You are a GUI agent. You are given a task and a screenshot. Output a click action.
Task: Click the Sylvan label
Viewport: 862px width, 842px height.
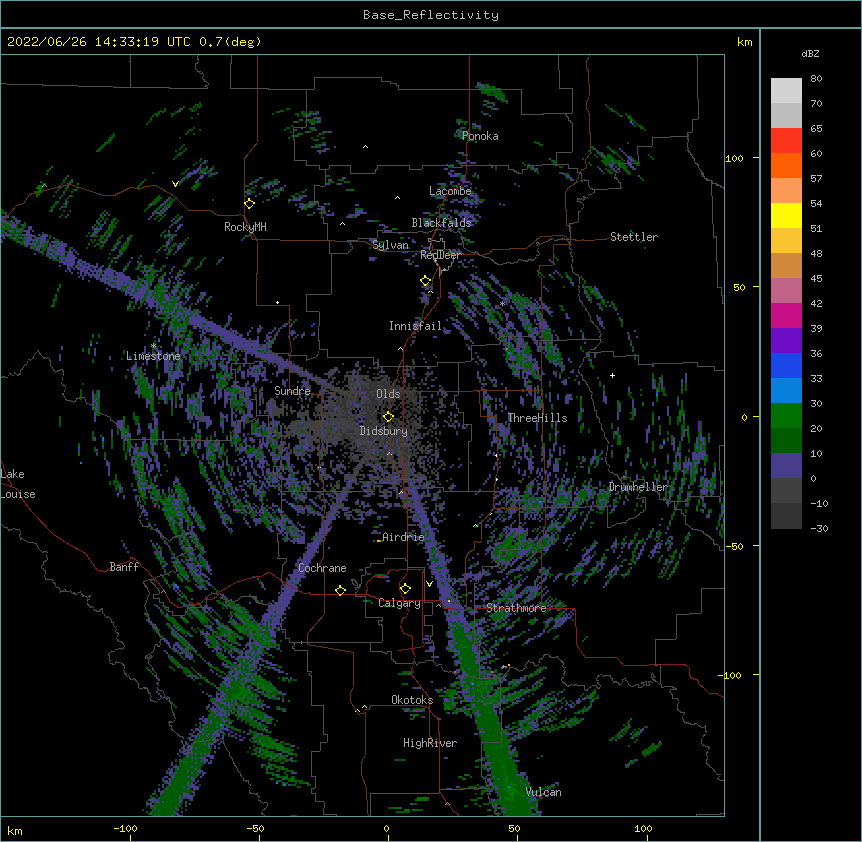[390, 245]
